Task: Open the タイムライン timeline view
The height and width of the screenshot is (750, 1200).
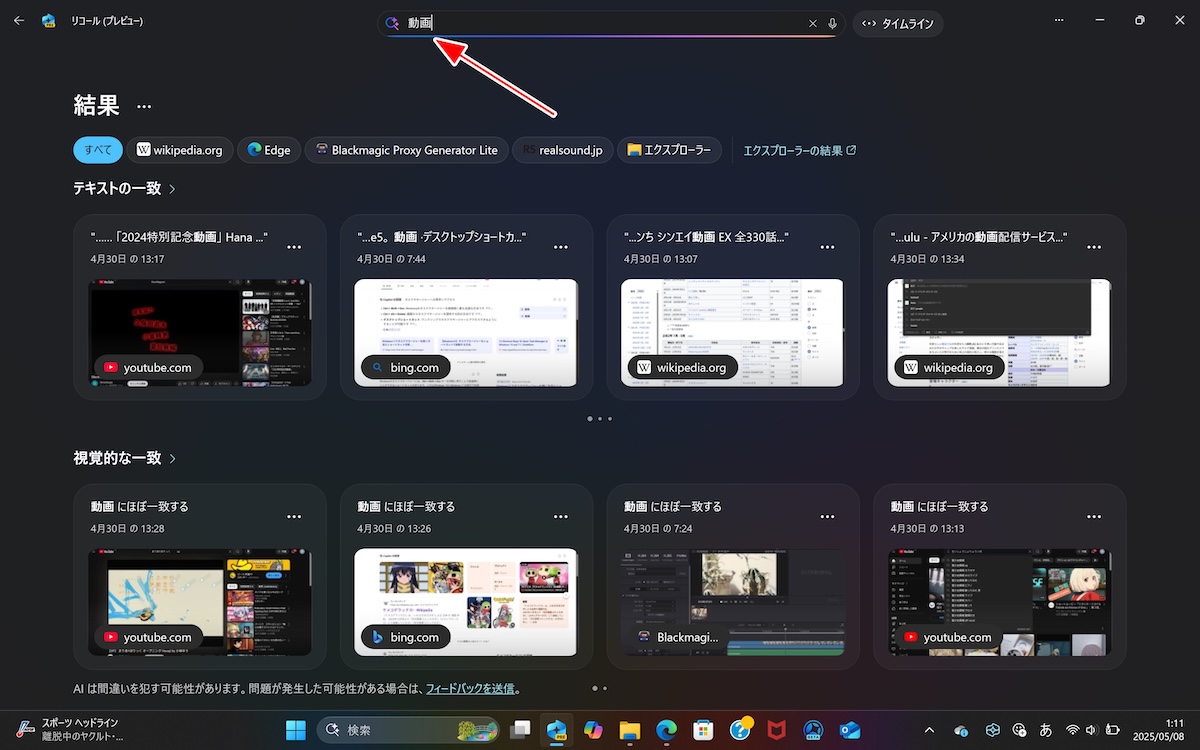Action: click(898, 23)
